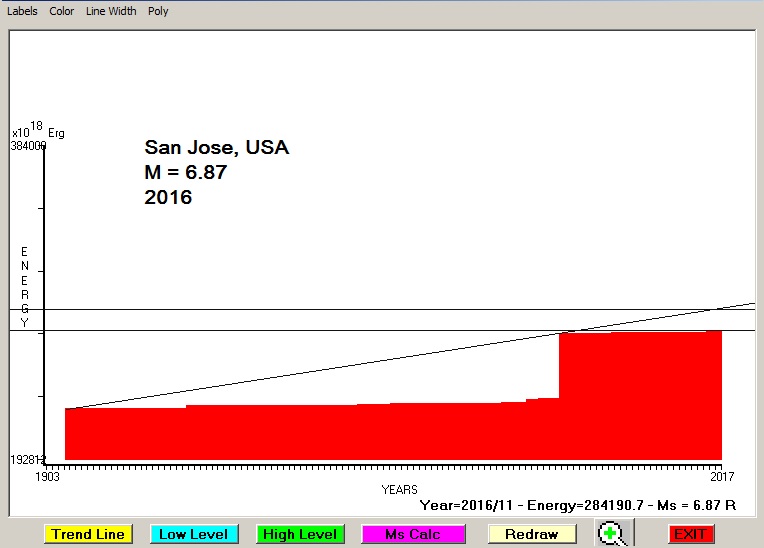The height and width of the screenshot is (548, 764).
Task: Click the Year/Energy/Ms status readout text
Action: pos(578,505)
